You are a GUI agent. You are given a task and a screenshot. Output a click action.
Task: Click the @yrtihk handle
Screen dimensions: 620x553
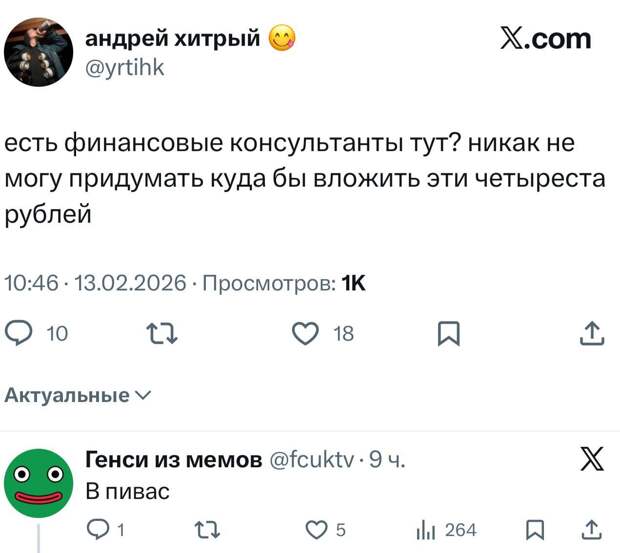click(124, 68)
